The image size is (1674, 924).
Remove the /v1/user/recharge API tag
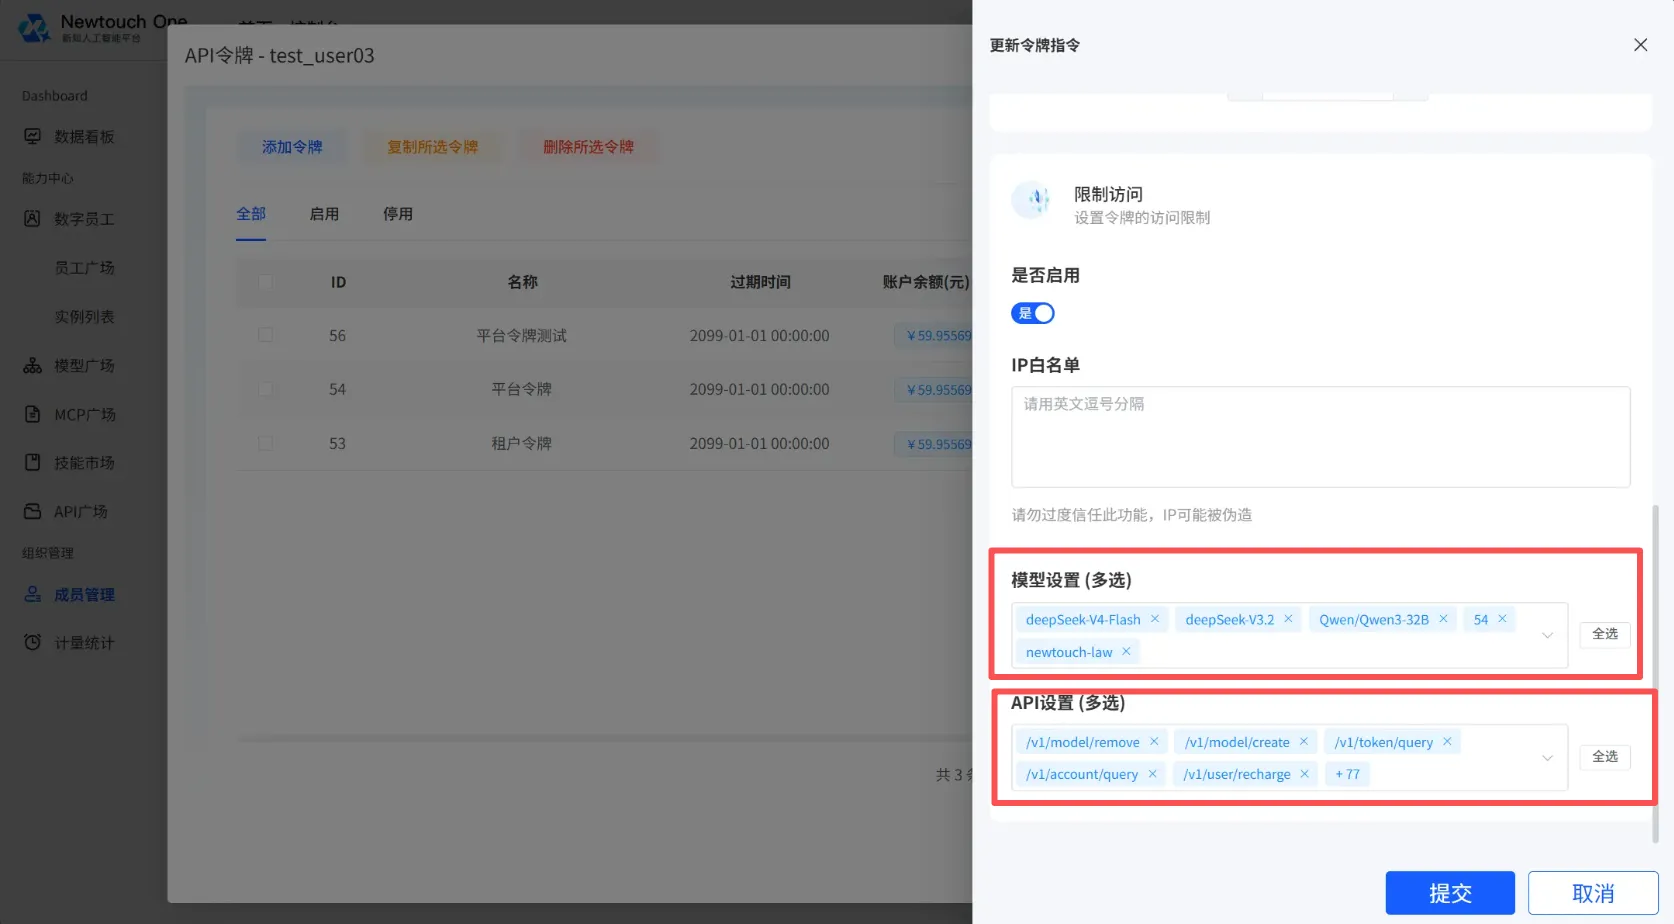(x=1304, y=773)
